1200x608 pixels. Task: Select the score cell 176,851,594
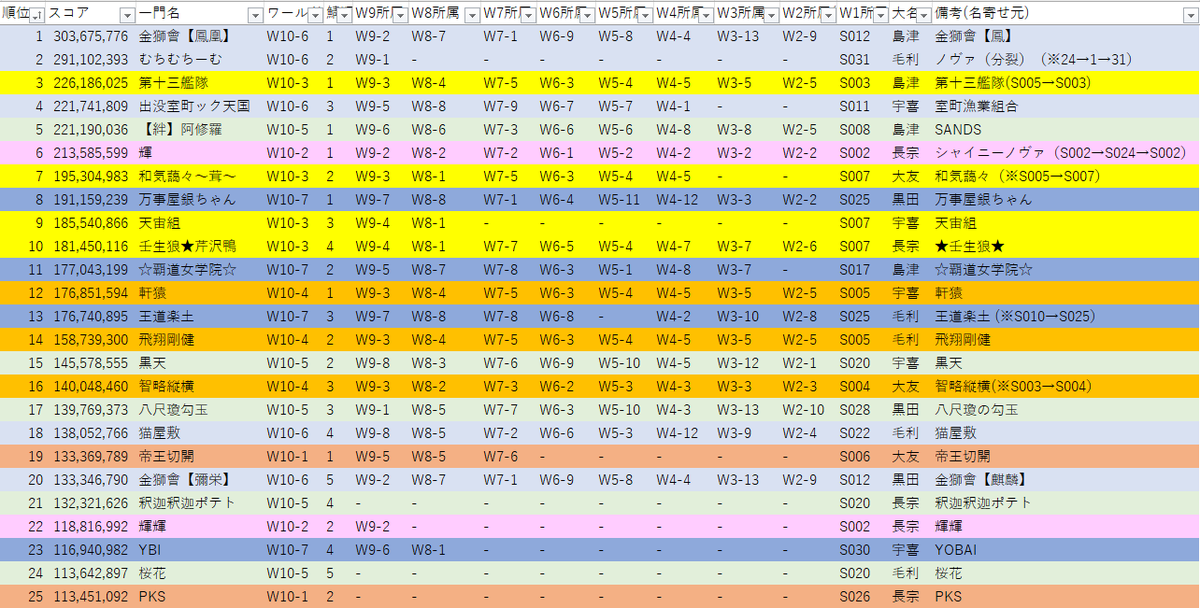(x=89, y=292)
